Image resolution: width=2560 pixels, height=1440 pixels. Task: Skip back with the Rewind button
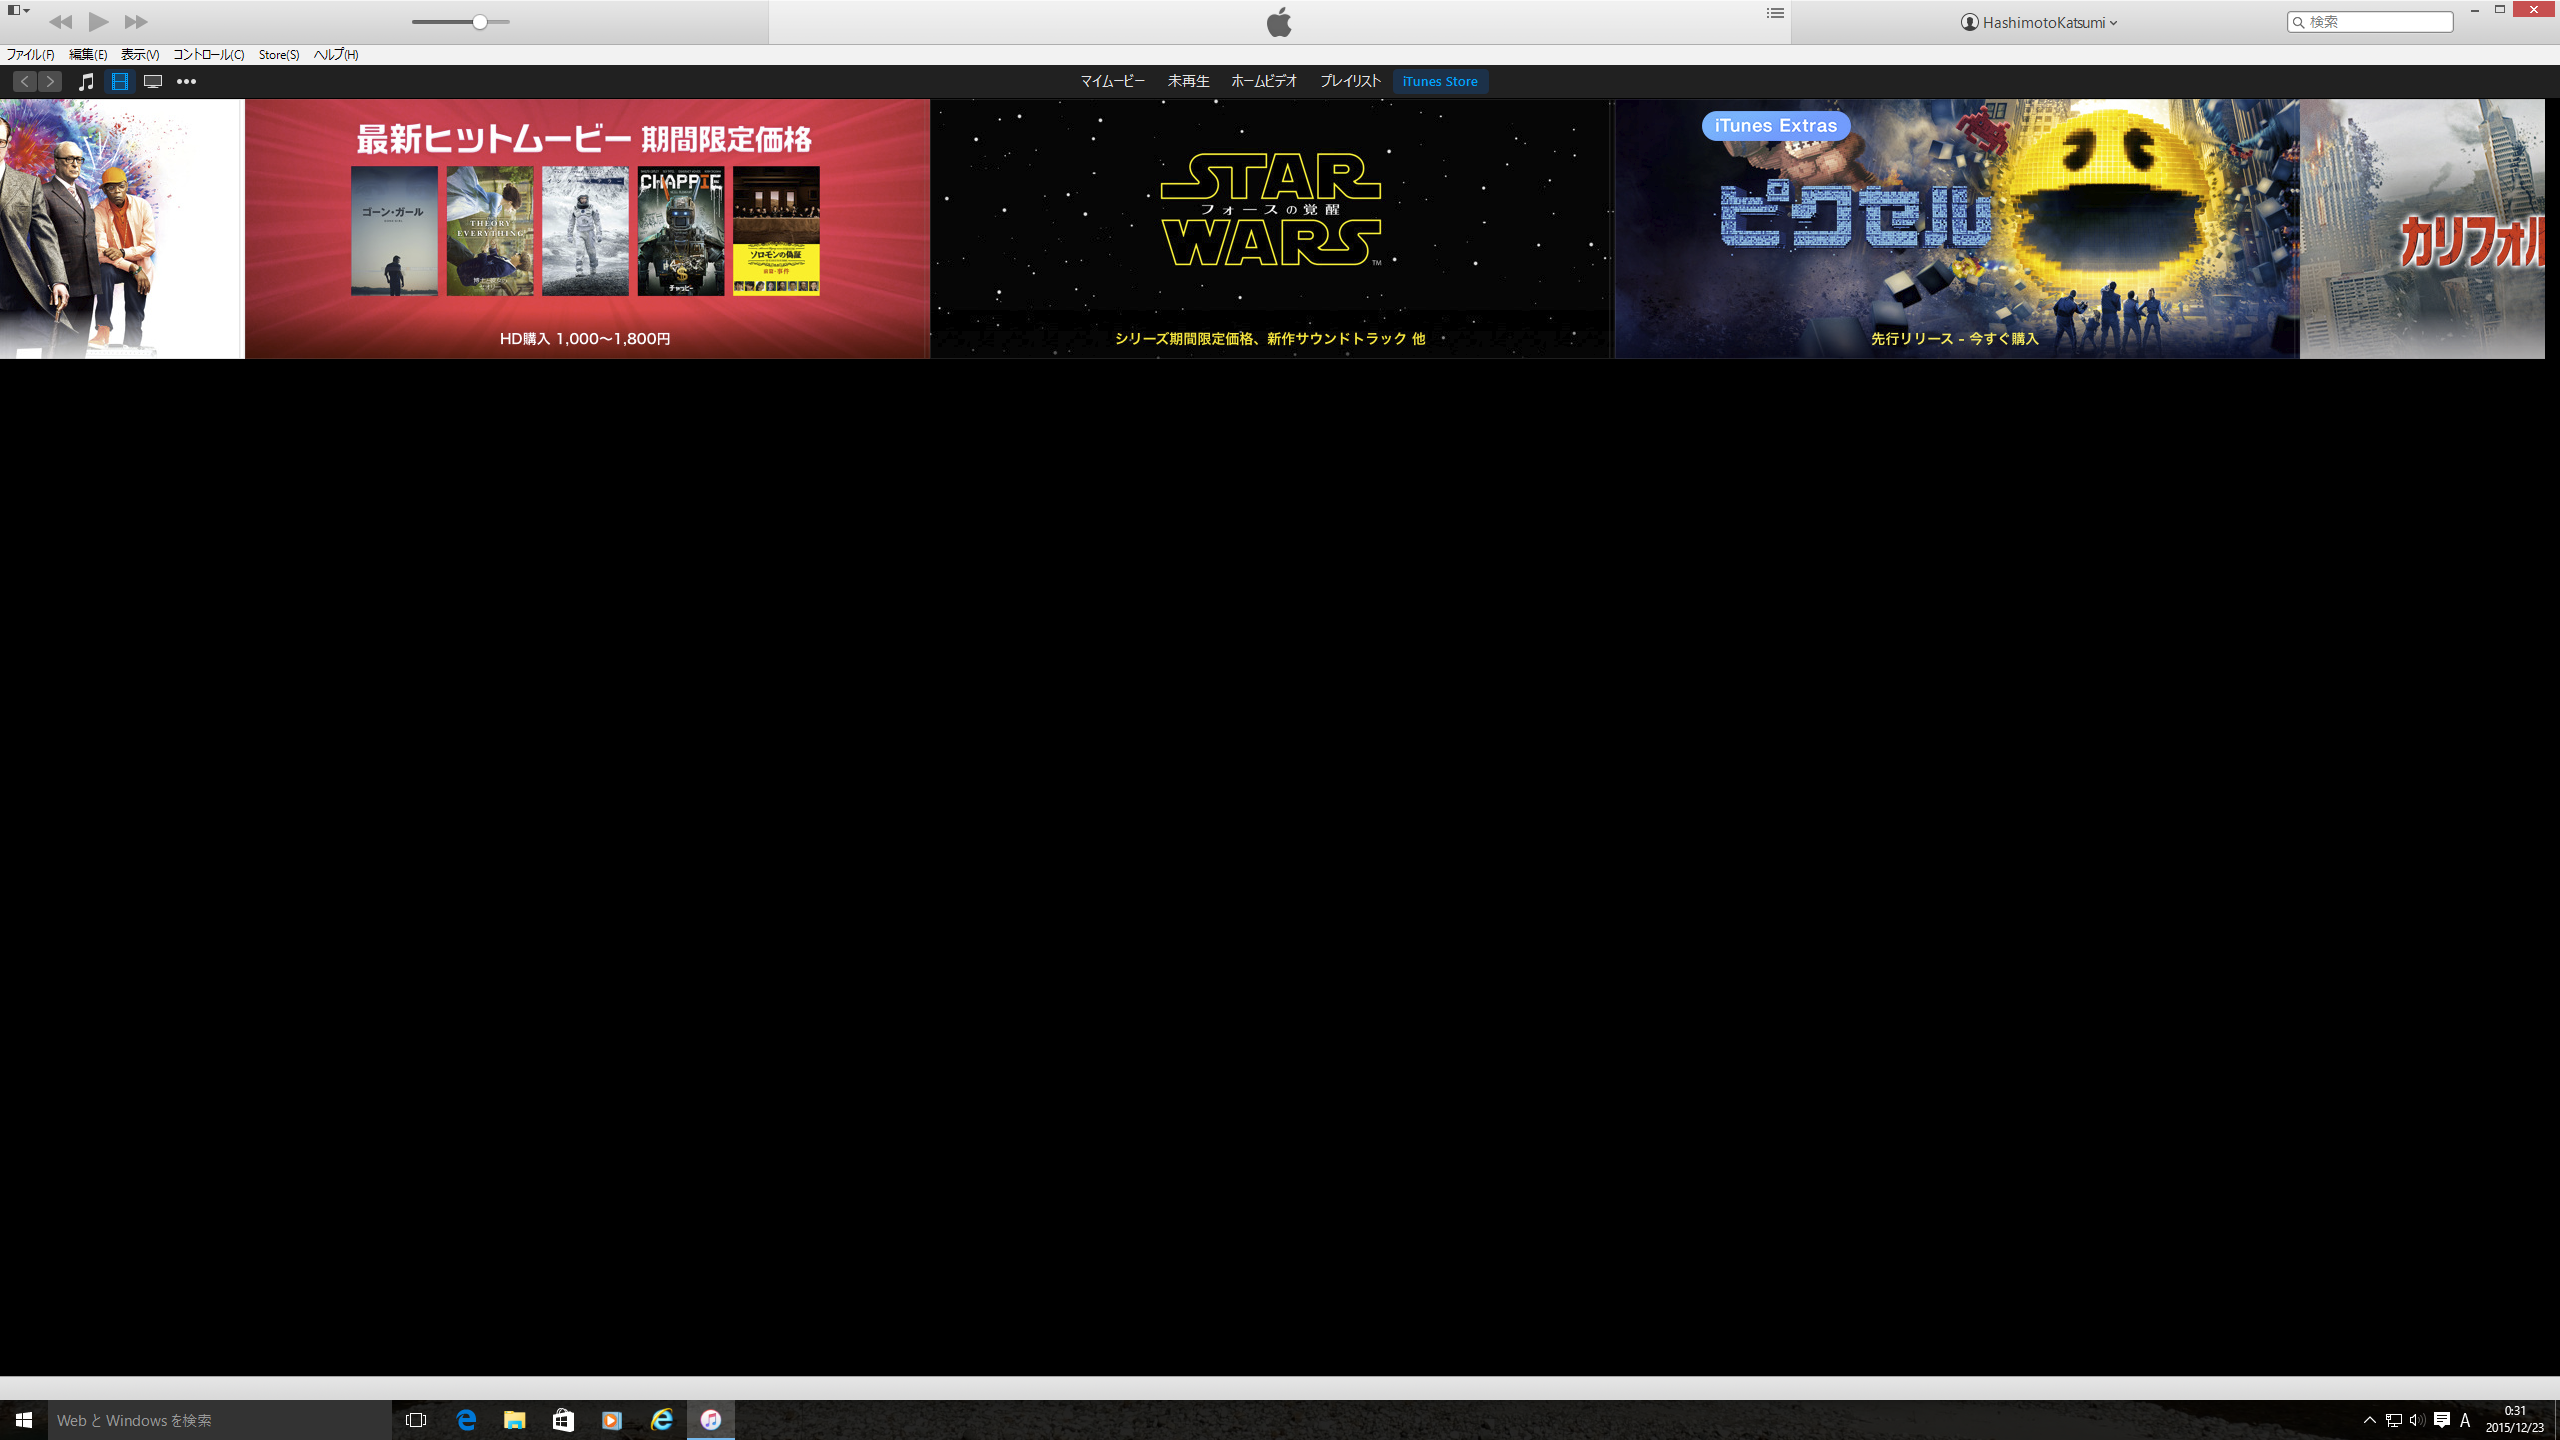tap(60, 22)
